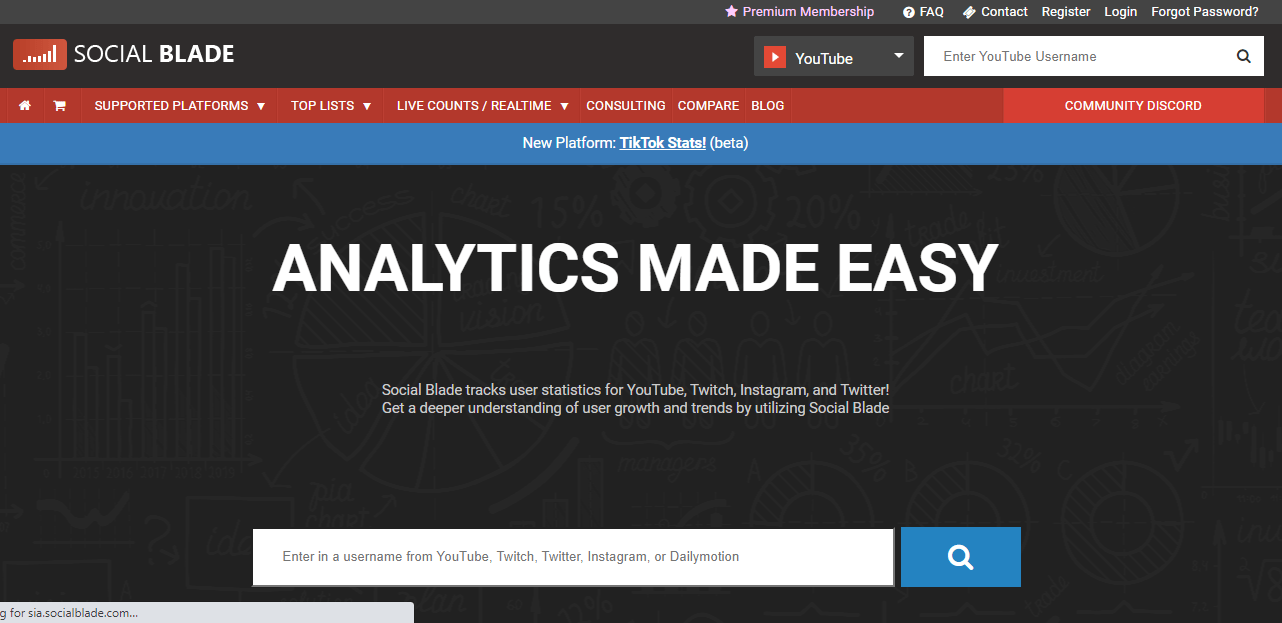
Task: Click the ticket icon beside Contact
Action: (x=969, y=12)
